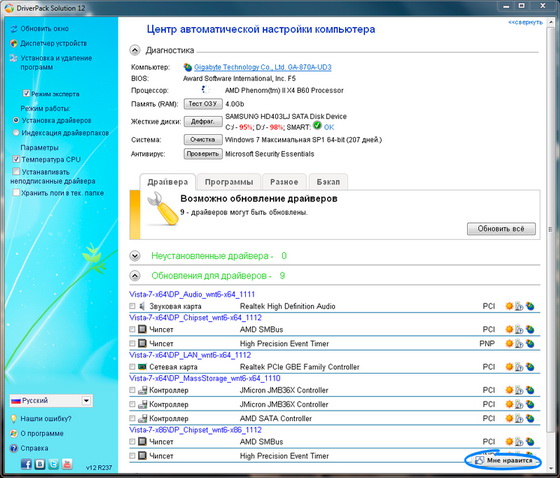Switch to the Программы tab
Image resolution: width=560 pixels, height=478 pixels.
[x=229, y=182]
